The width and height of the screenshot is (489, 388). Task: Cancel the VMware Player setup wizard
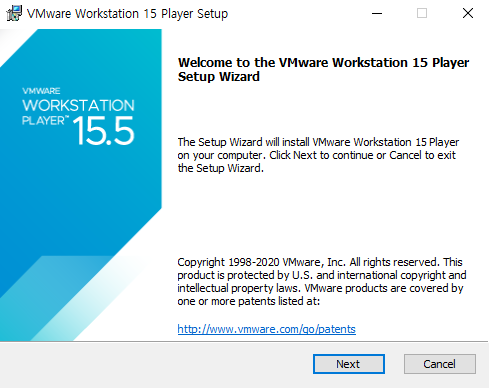point(440,364)
